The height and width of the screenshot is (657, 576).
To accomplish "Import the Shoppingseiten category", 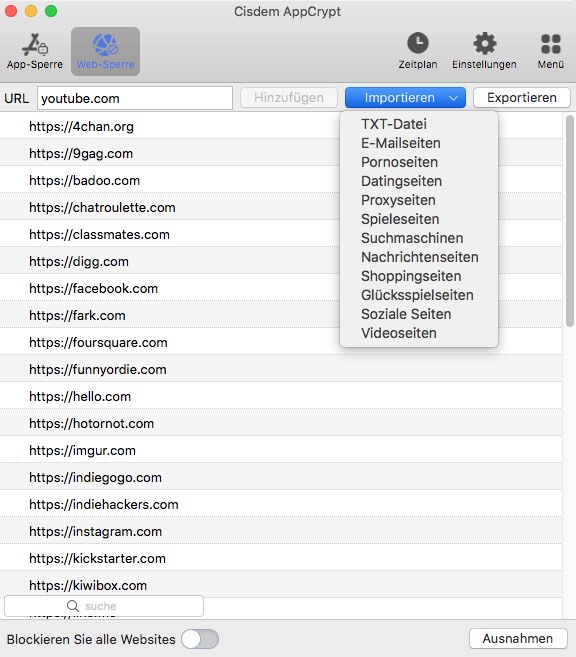I will point(419,276).
